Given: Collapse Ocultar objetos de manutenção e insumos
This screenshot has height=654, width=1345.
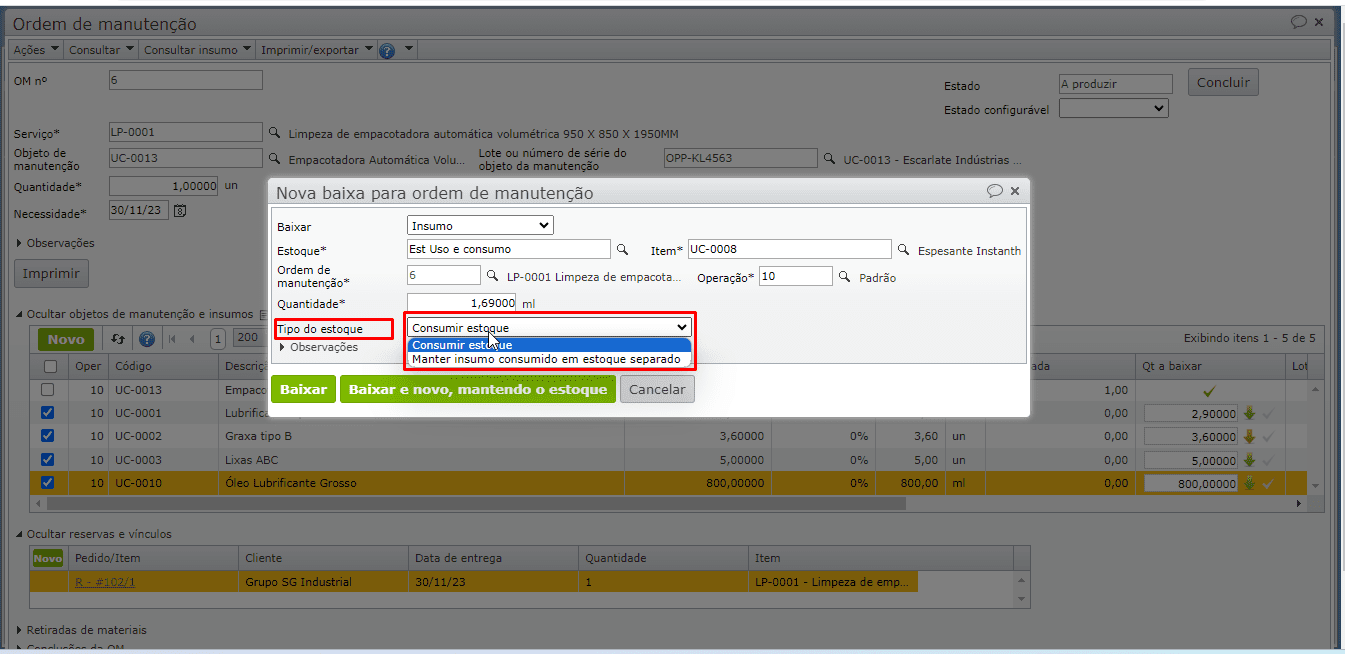Looking at the screenshot, I should [133, 314].
